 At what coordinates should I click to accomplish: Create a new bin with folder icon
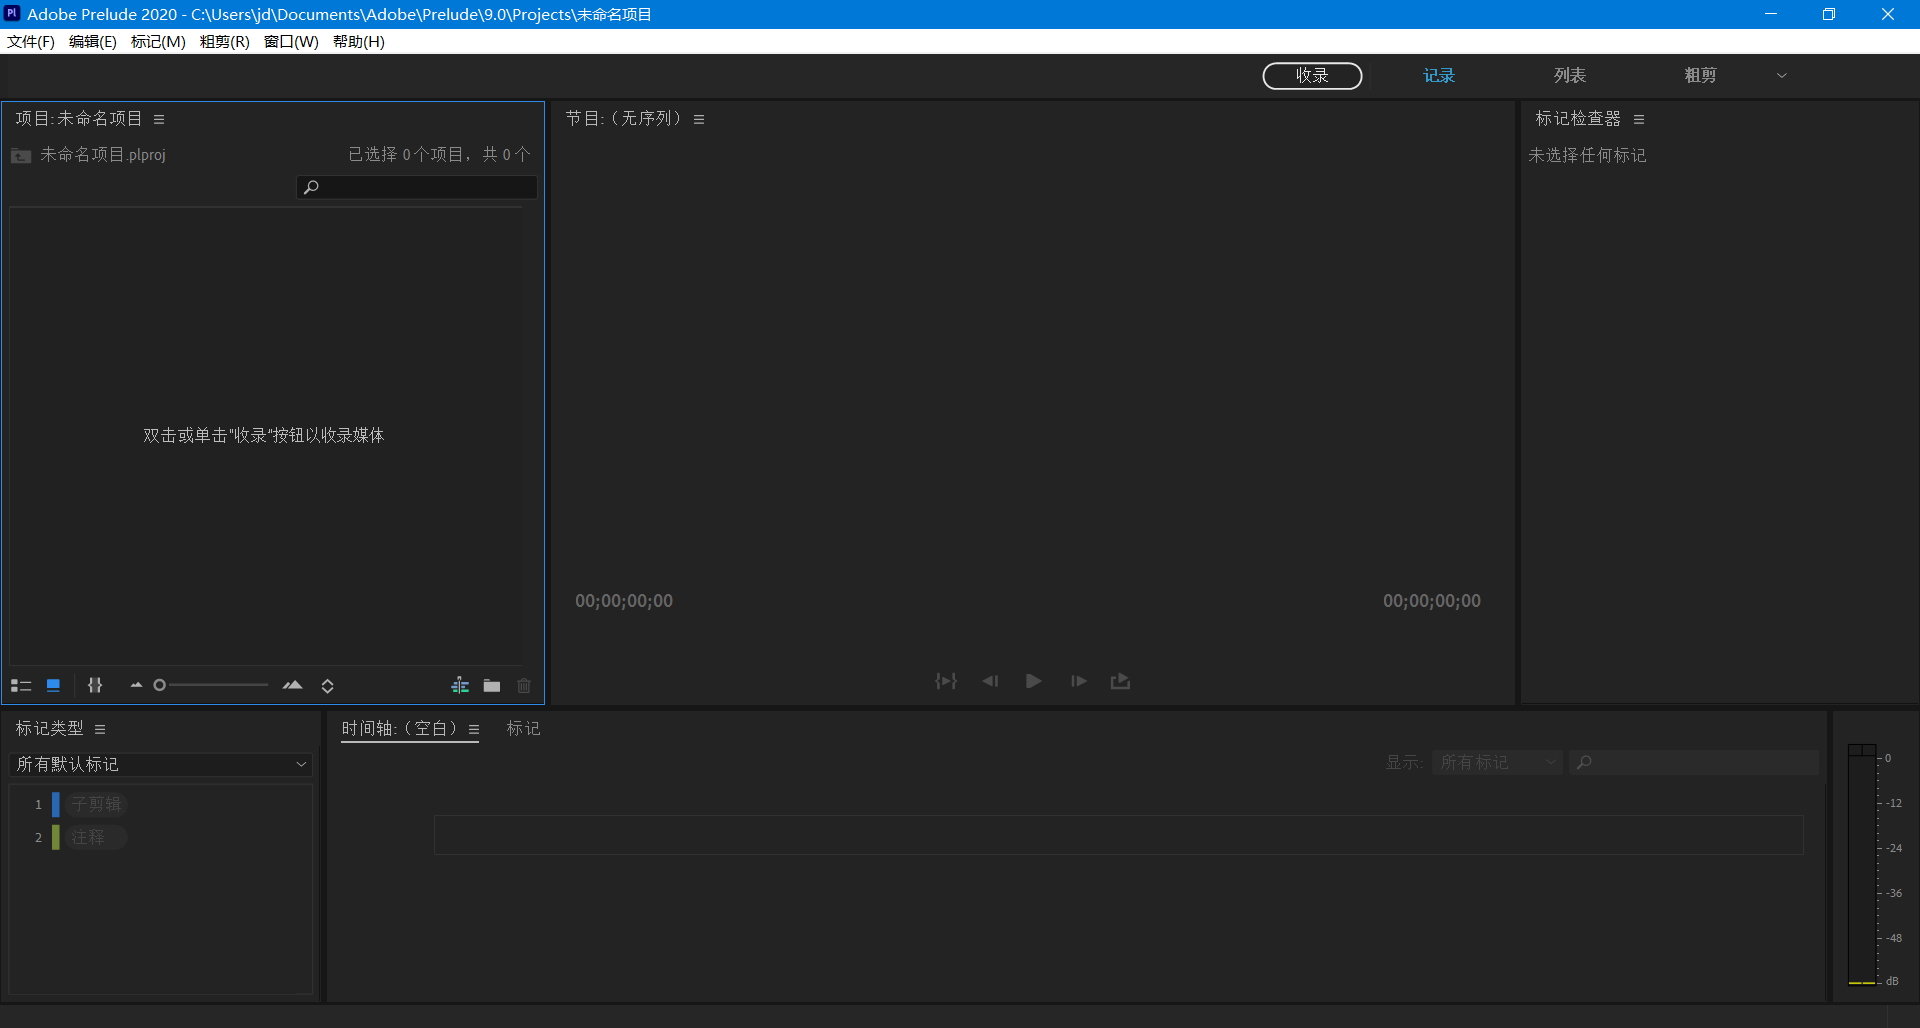[x=492, y=685]
